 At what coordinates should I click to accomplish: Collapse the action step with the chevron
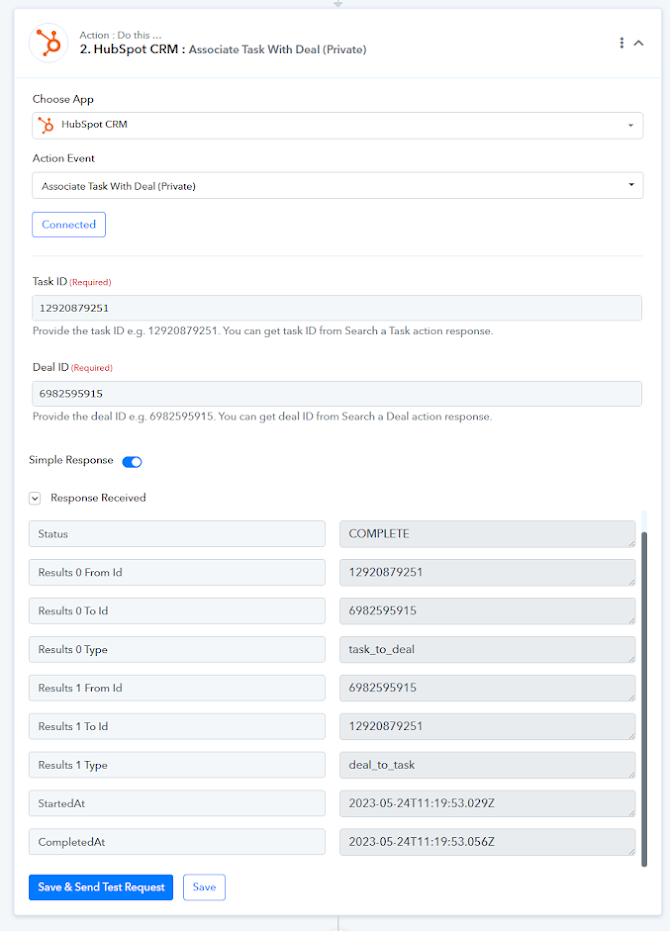[x=638, y=43]
